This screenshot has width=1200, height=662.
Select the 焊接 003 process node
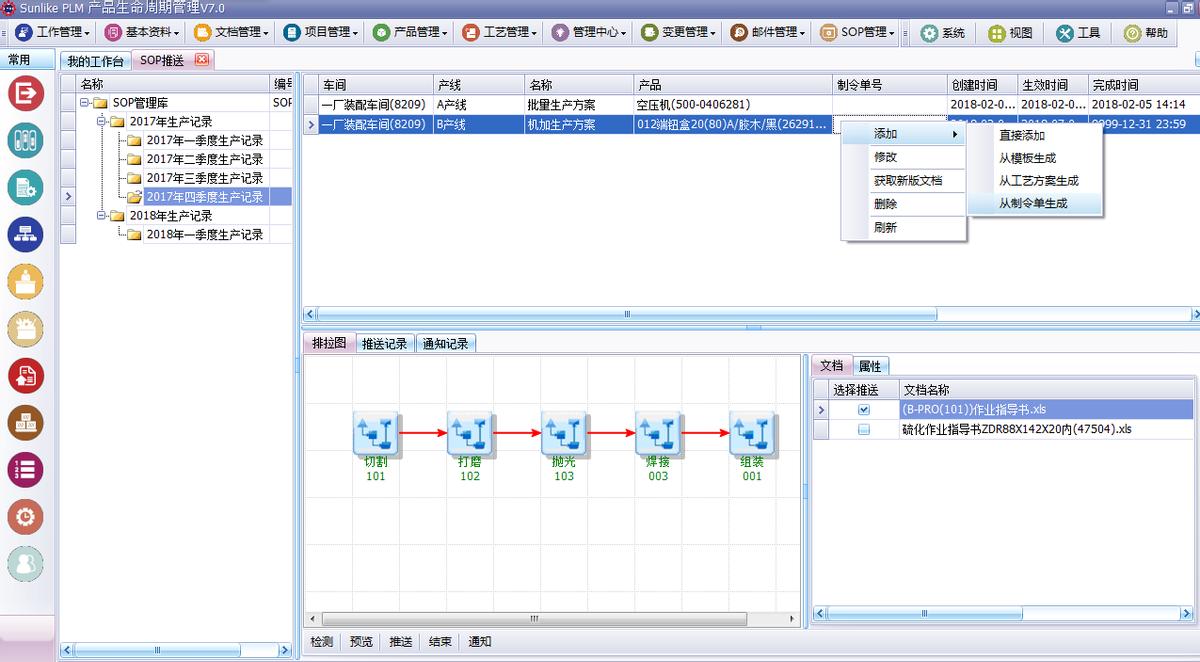[657, 433]
